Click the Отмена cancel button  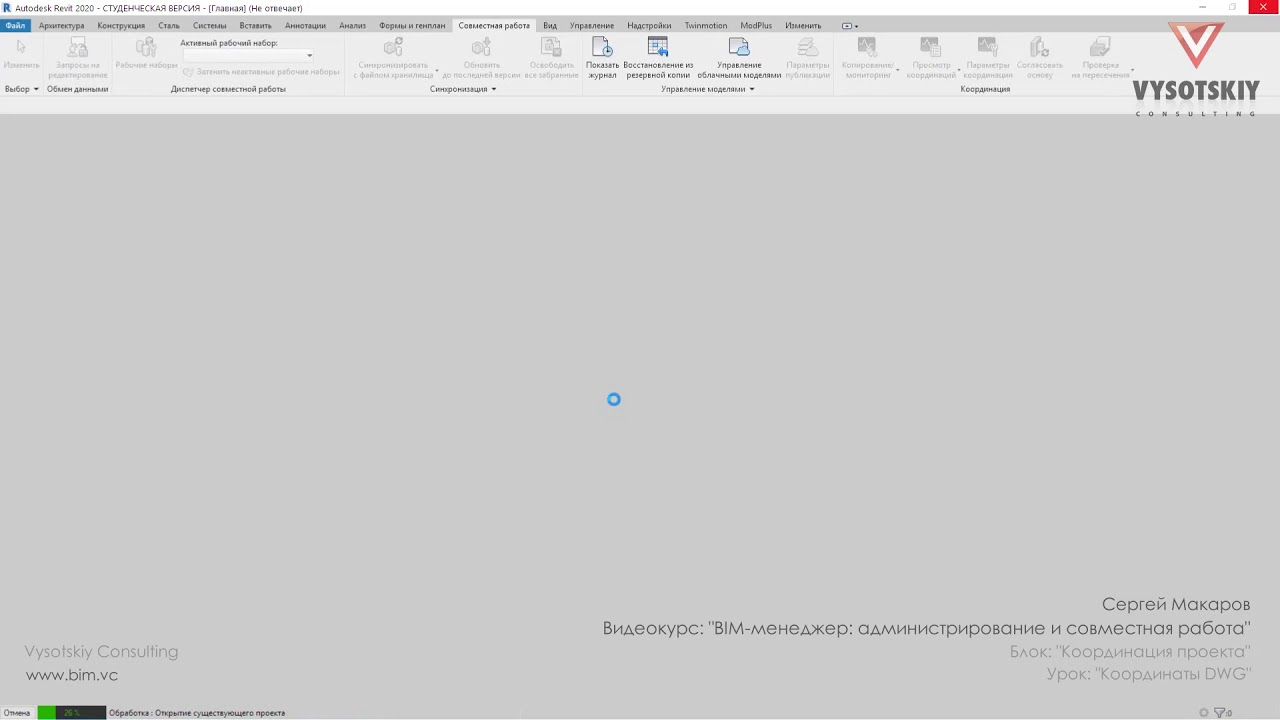[17, 713]
